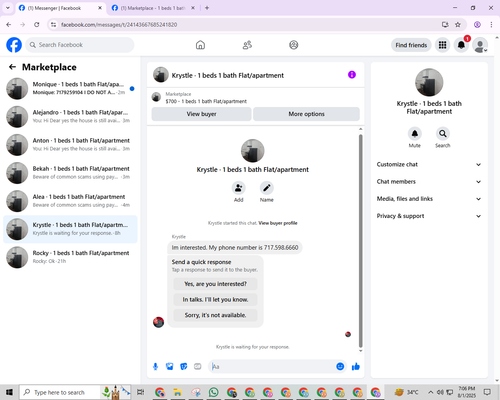Open File Explorer from the taskbar
This screenshot has width=500, height=400.
point(177,392)
